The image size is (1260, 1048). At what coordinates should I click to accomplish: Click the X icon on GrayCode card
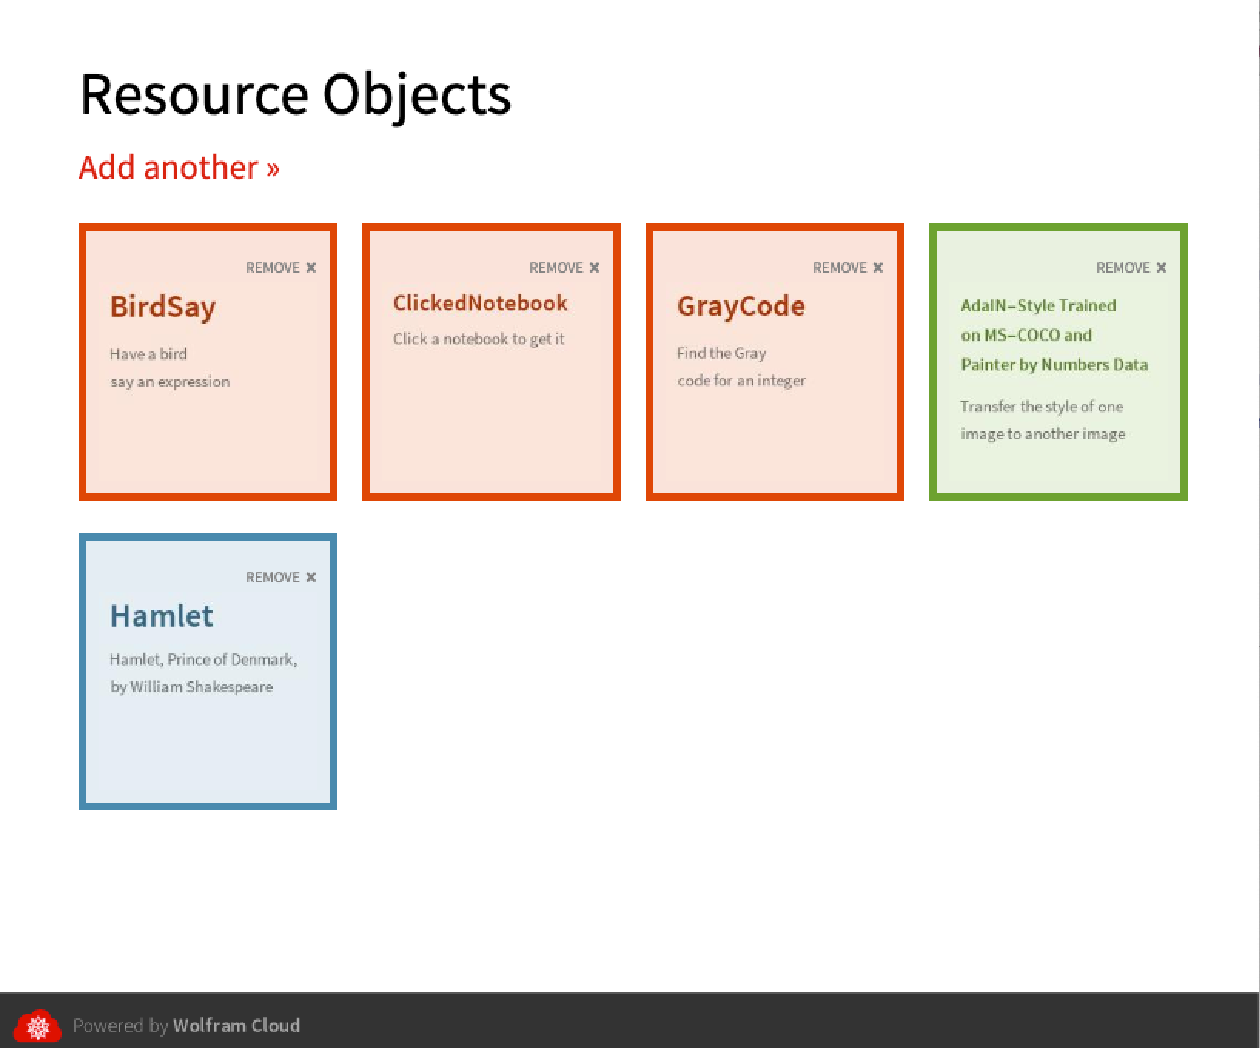tap(878, 268)
